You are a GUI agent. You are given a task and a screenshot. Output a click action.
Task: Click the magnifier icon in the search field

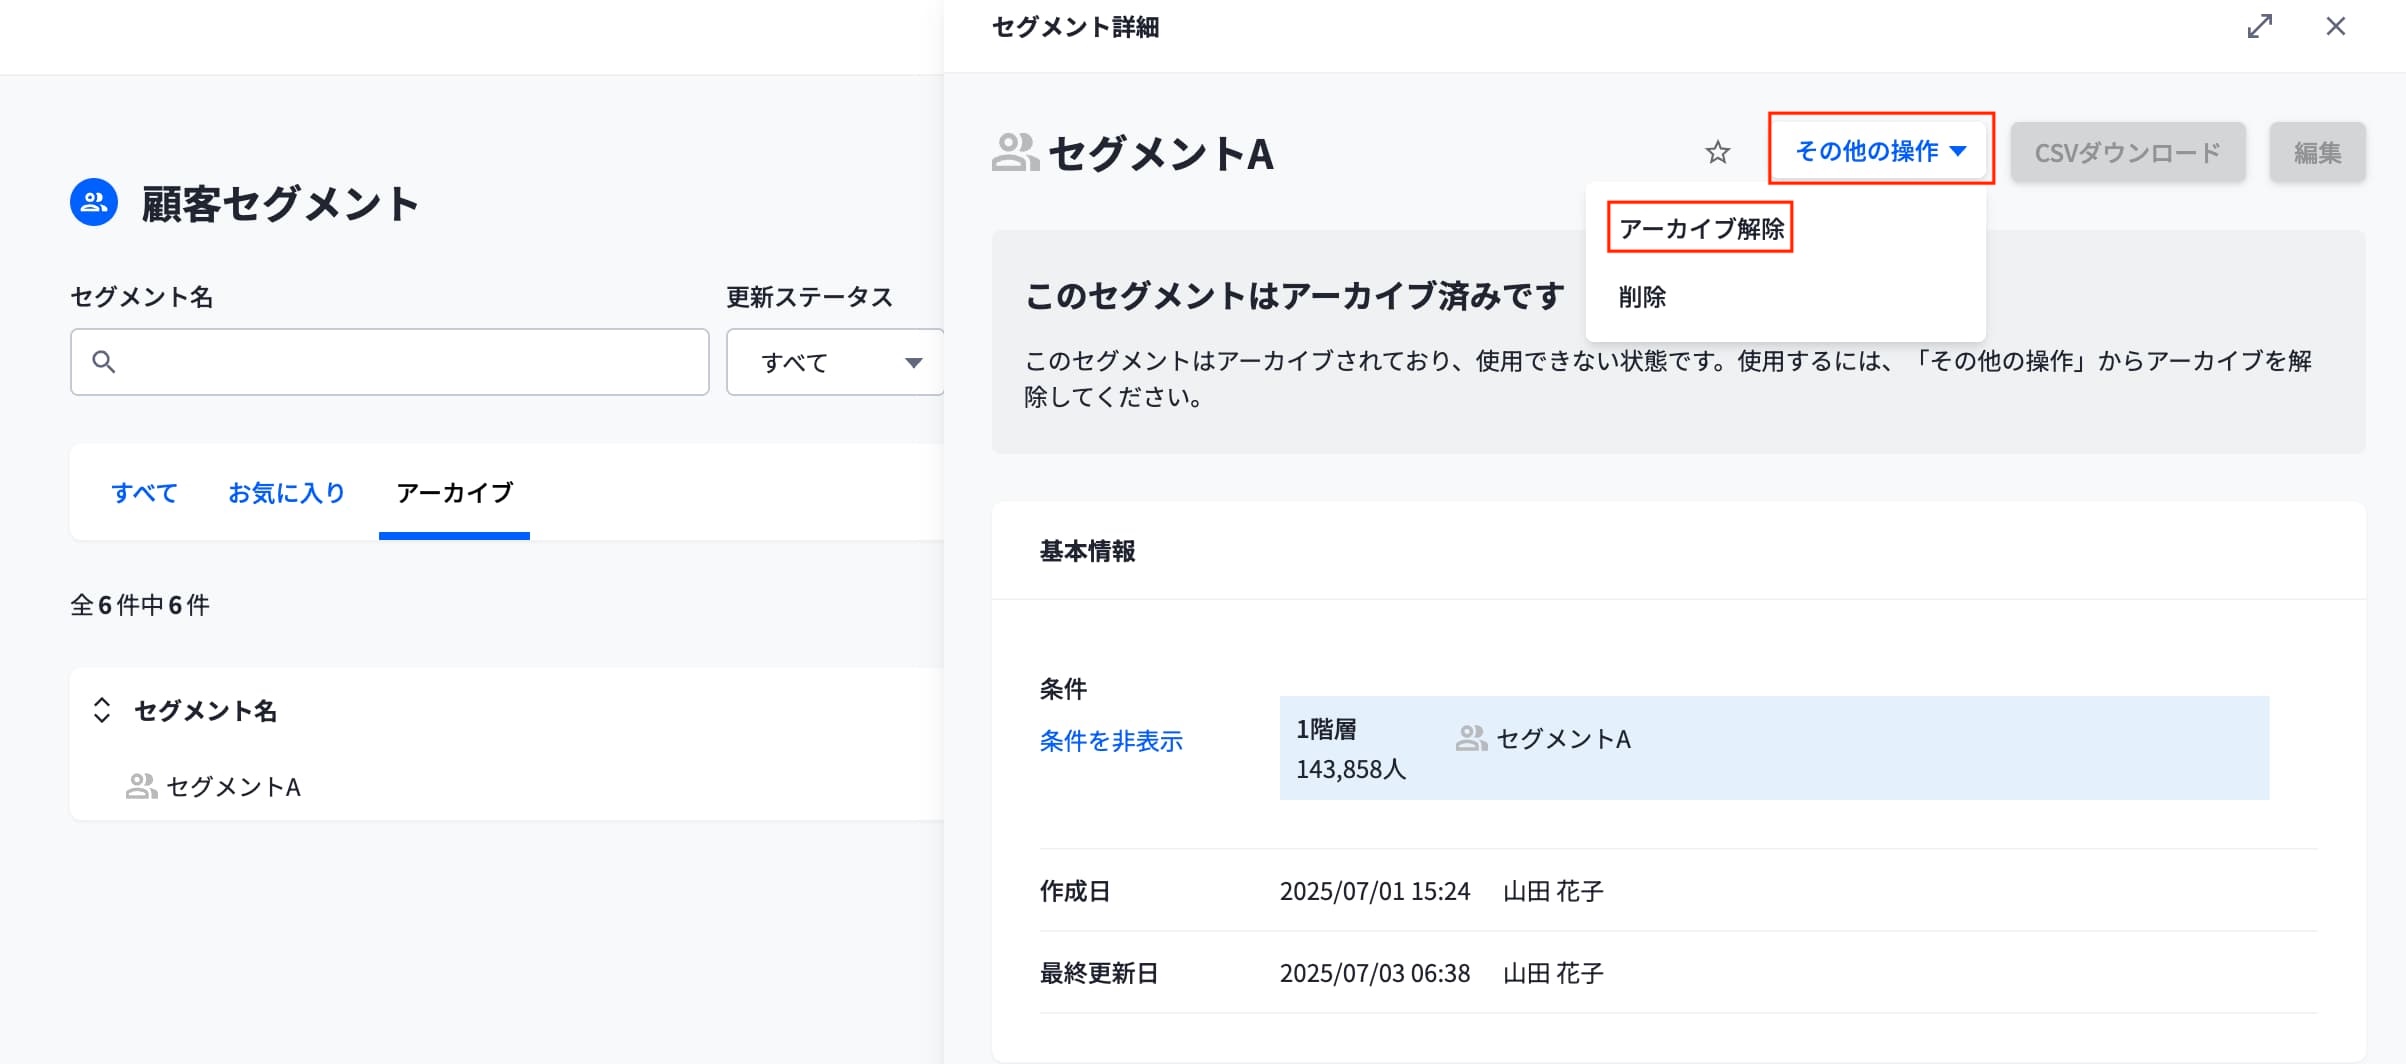[103, 362]
